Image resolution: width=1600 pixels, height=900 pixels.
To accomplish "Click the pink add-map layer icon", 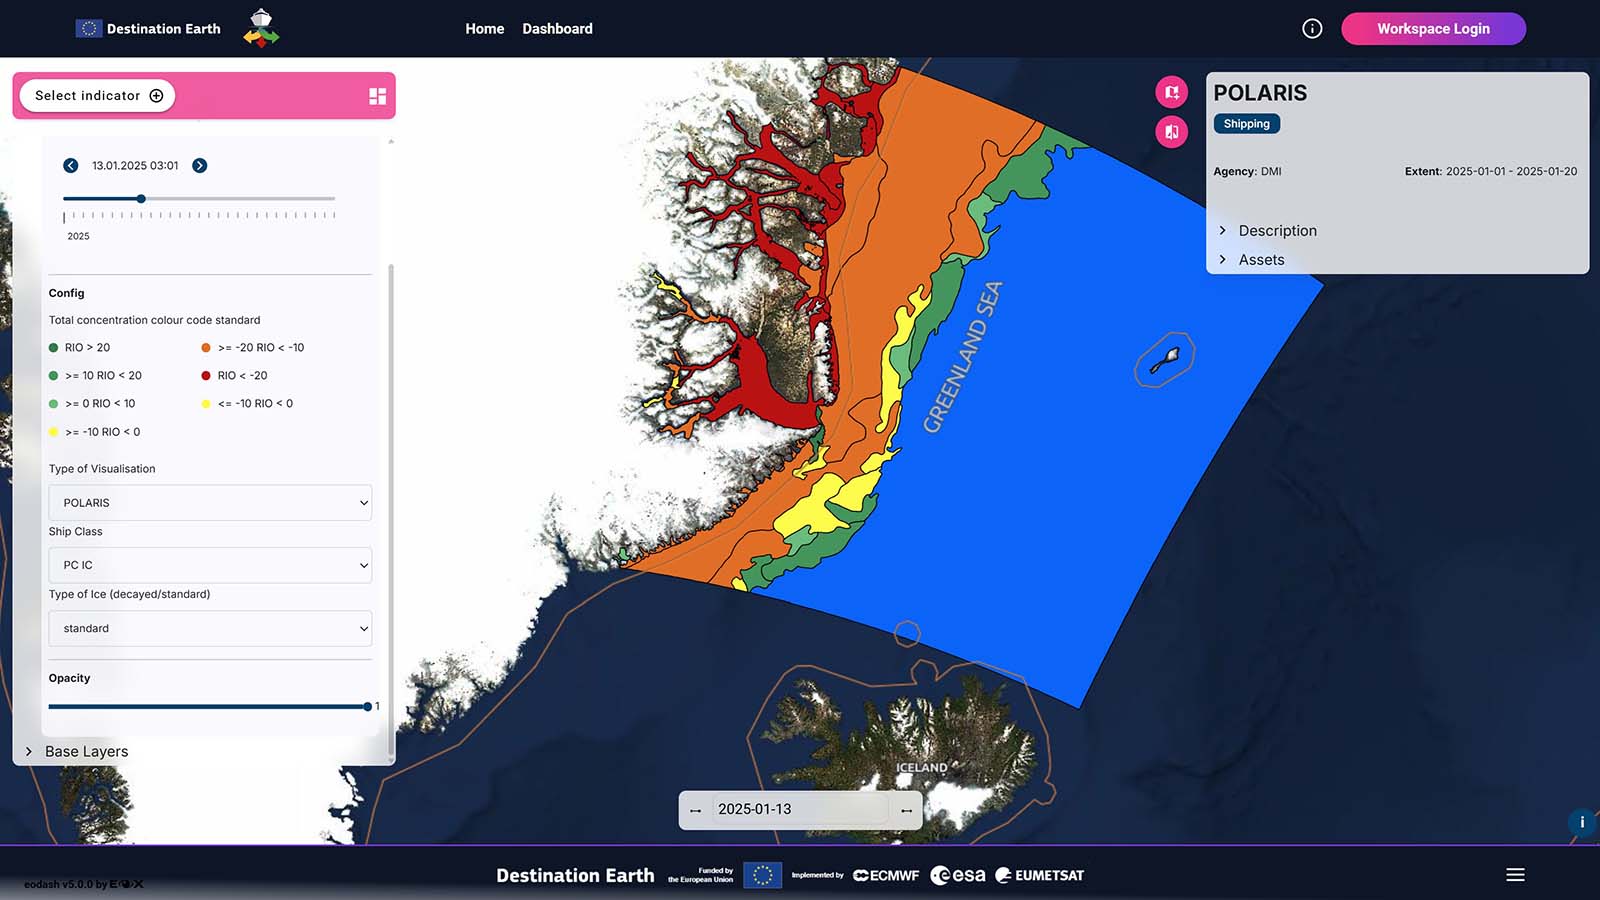I will 1171,92.
